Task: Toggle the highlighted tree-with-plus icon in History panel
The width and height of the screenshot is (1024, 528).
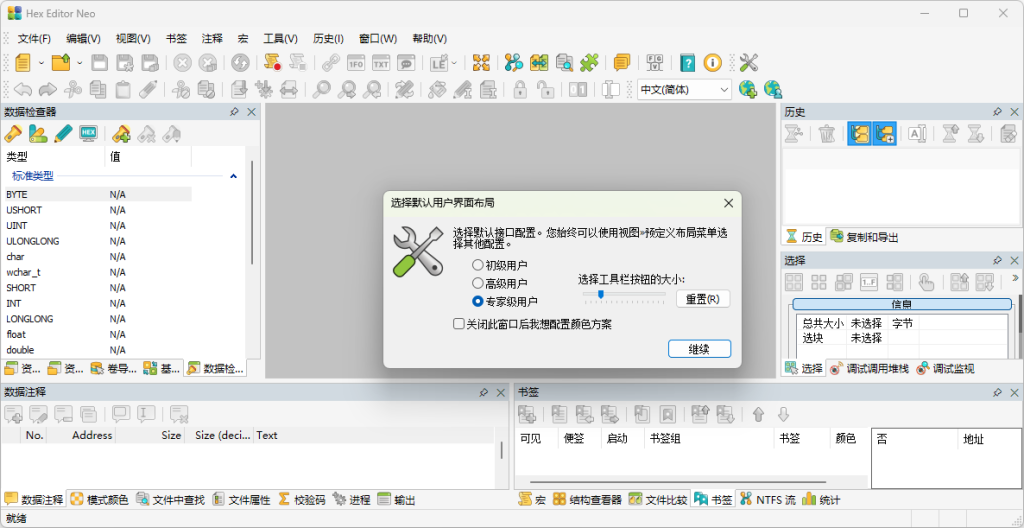Action: point(885,134)
